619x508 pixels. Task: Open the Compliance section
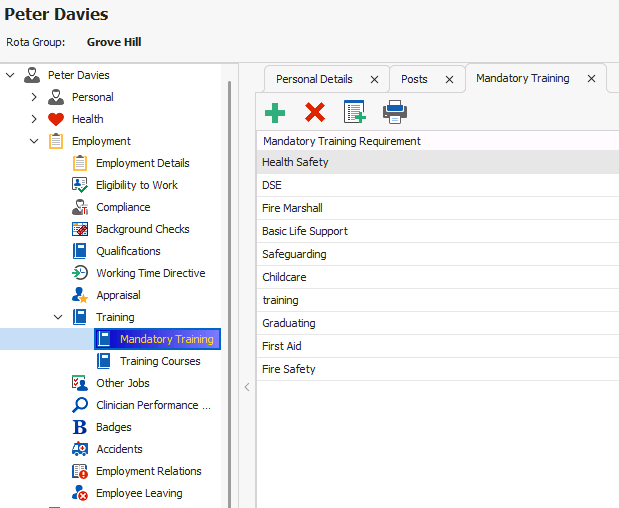123,207
